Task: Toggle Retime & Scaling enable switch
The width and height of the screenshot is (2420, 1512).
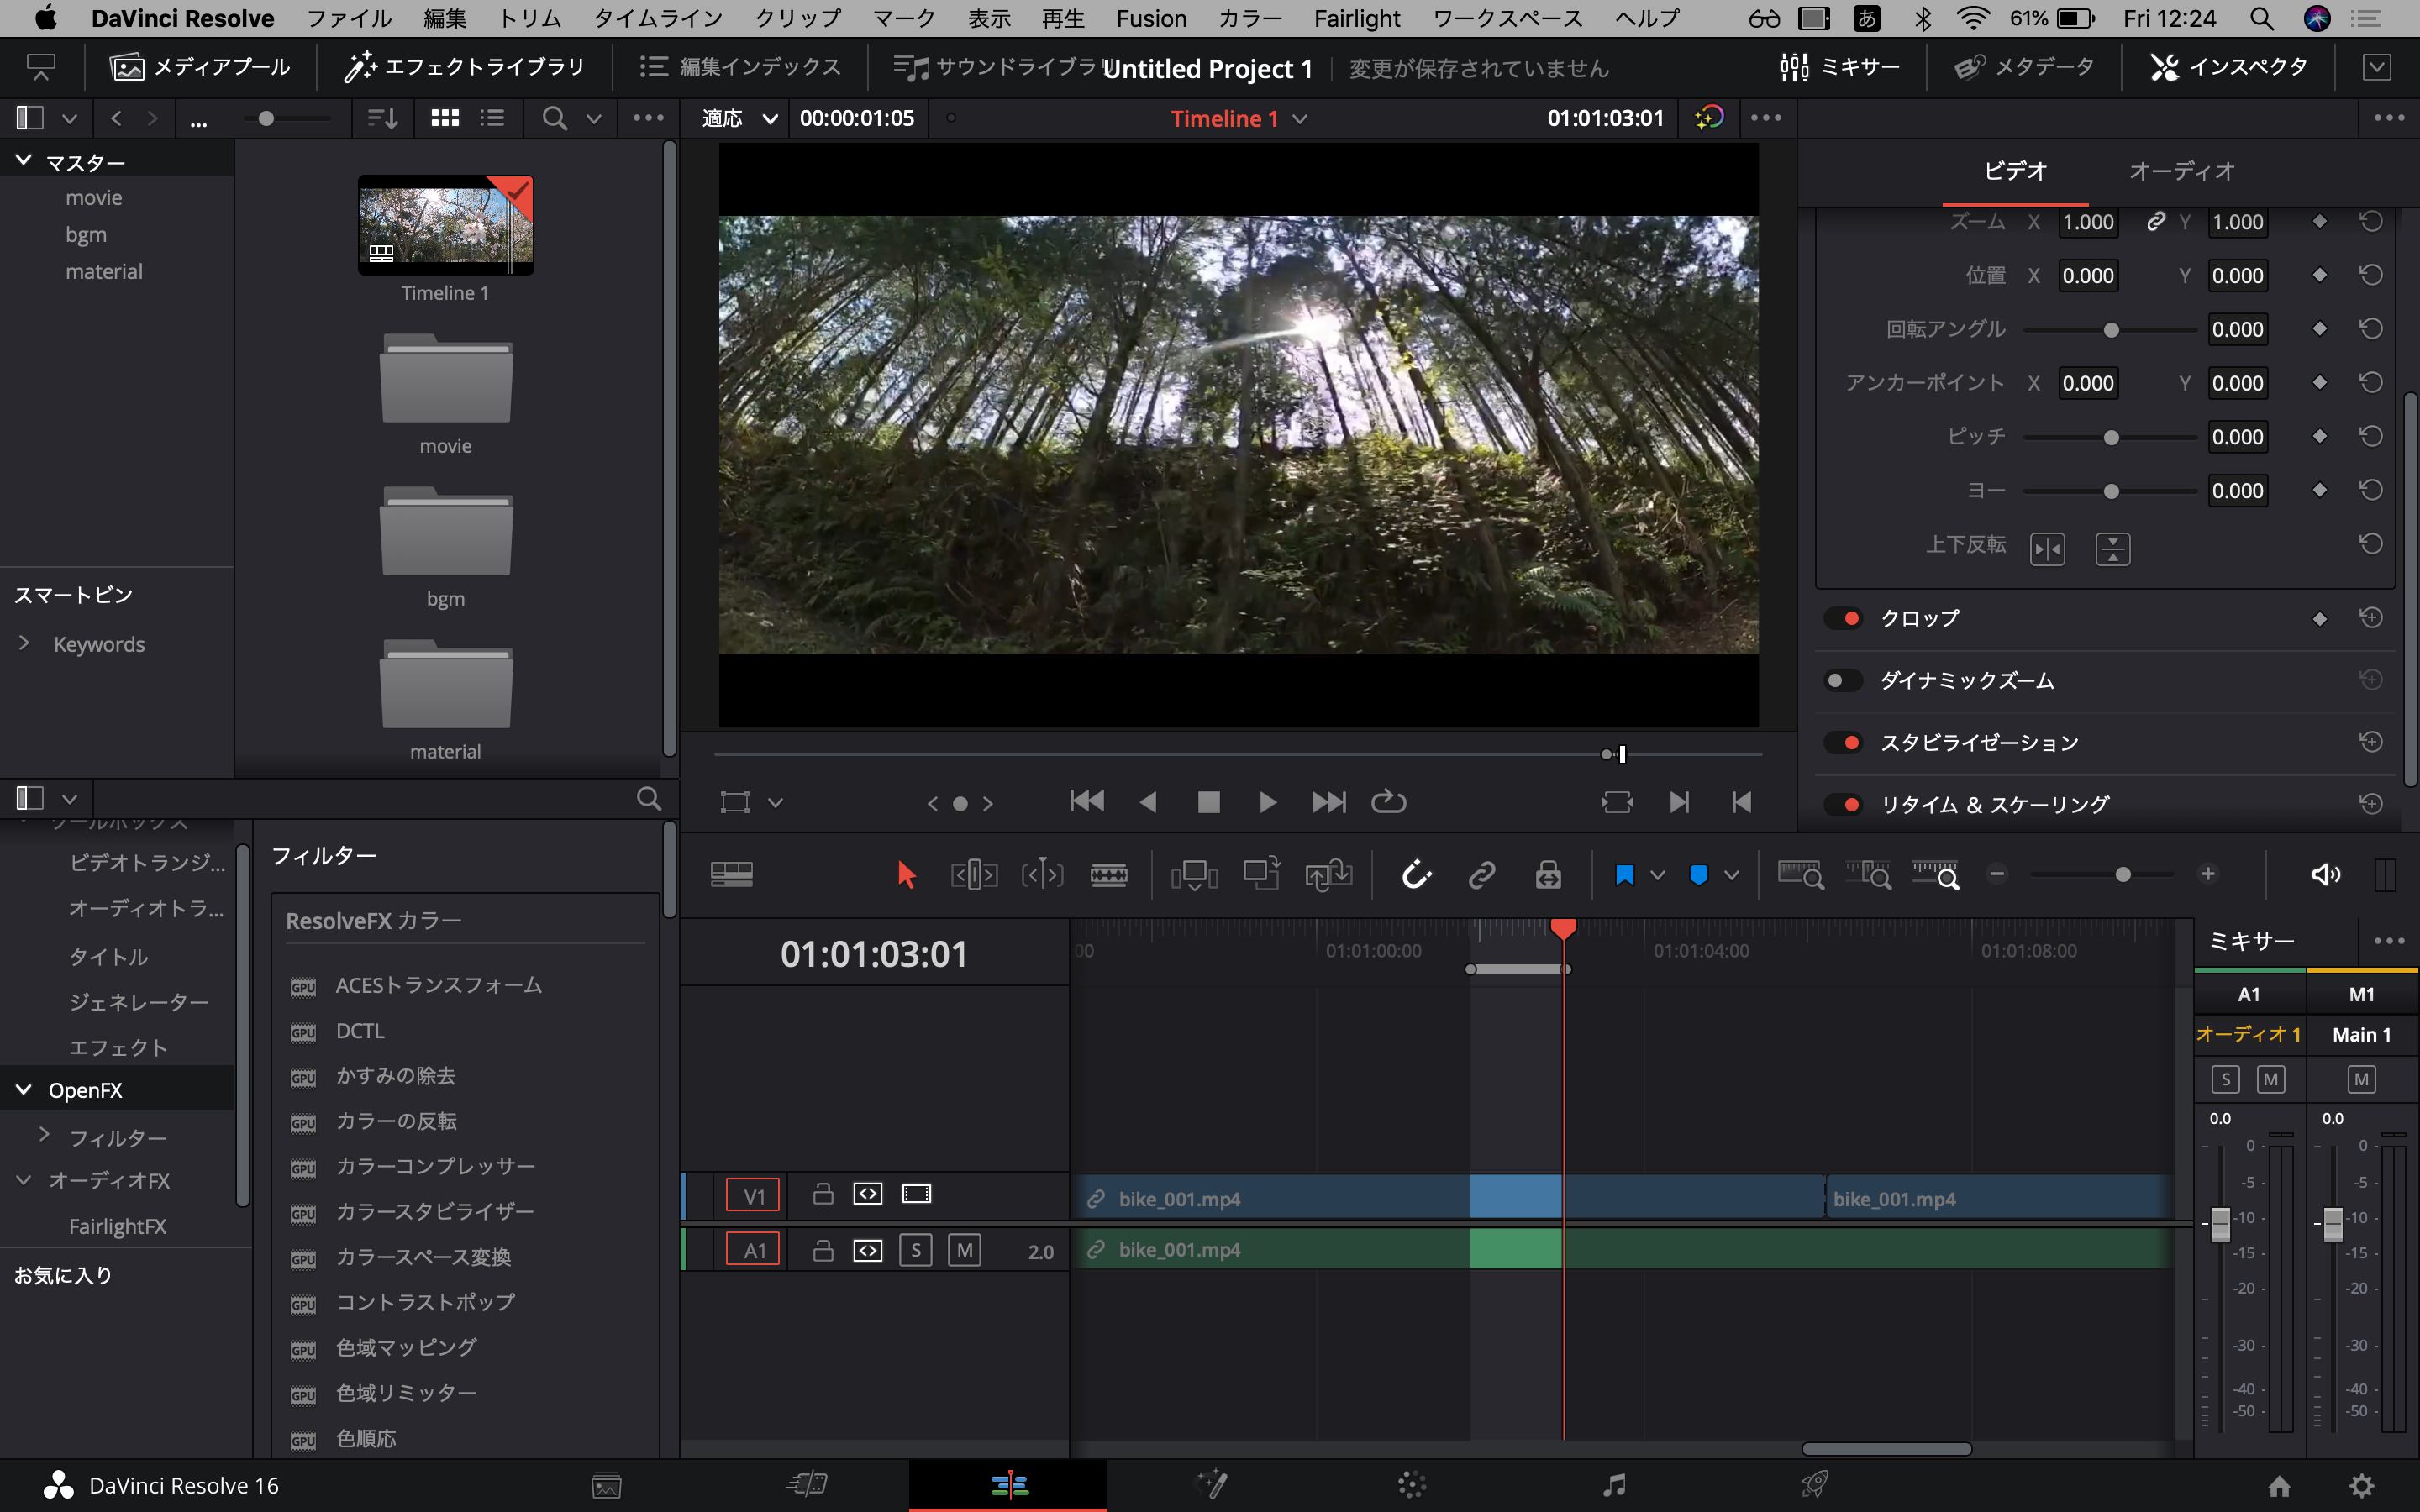Action: click(x=1843, y=804)
